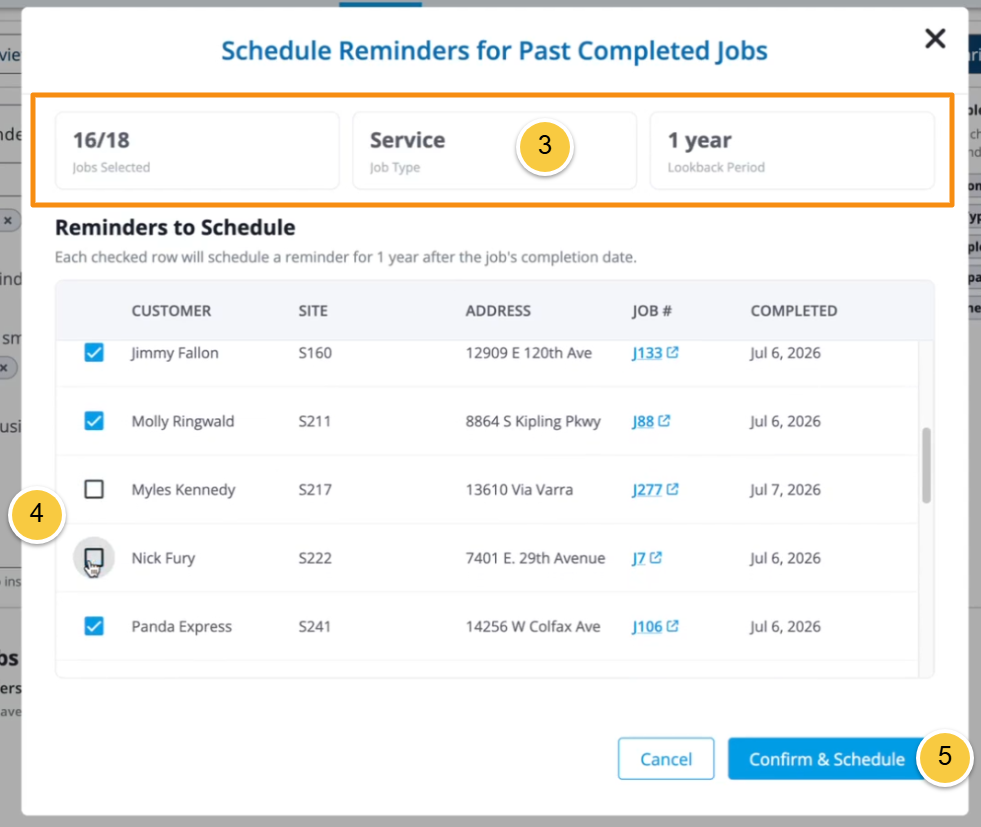Click the reminders list scrollbar thumb
This screenshot has height=827, width=981.
(x=926, y=465)
